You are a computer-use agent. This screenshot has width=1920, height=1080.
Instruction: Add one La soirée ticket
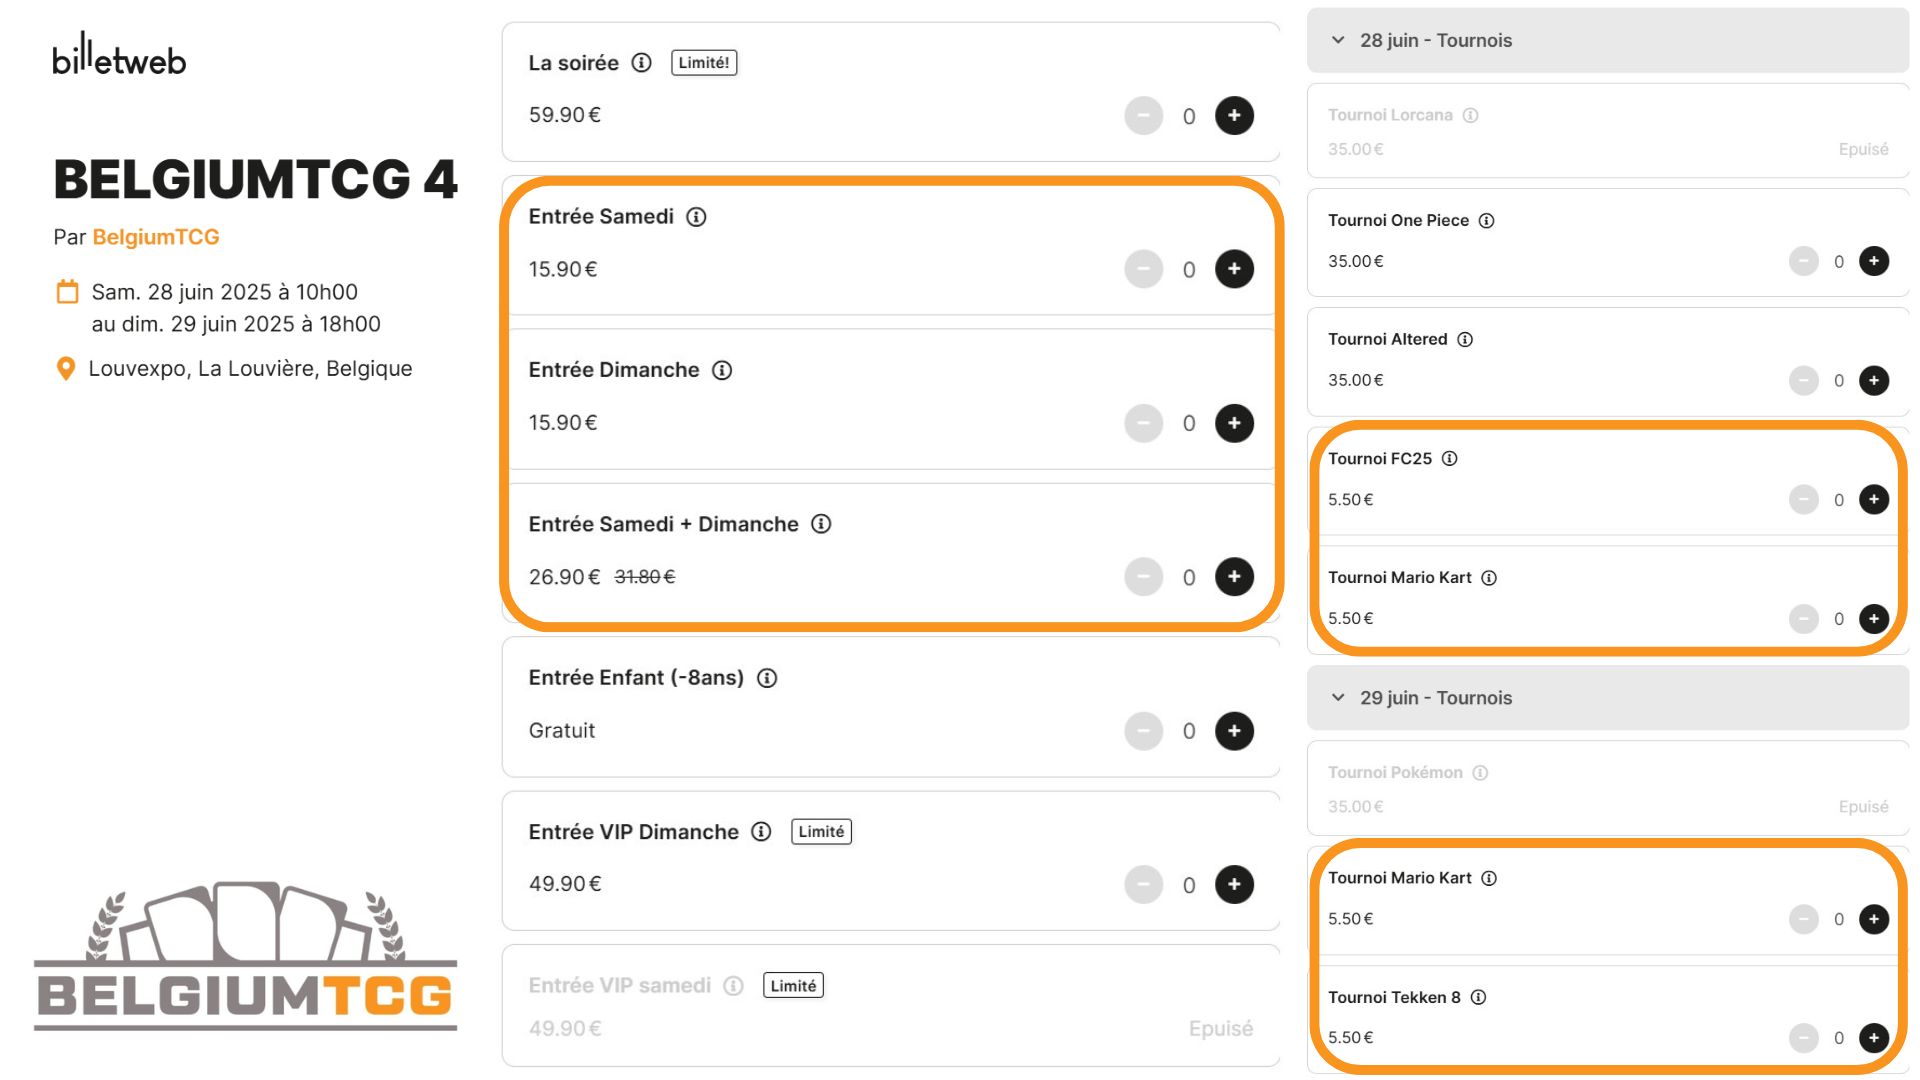(x=1234, y=116)
